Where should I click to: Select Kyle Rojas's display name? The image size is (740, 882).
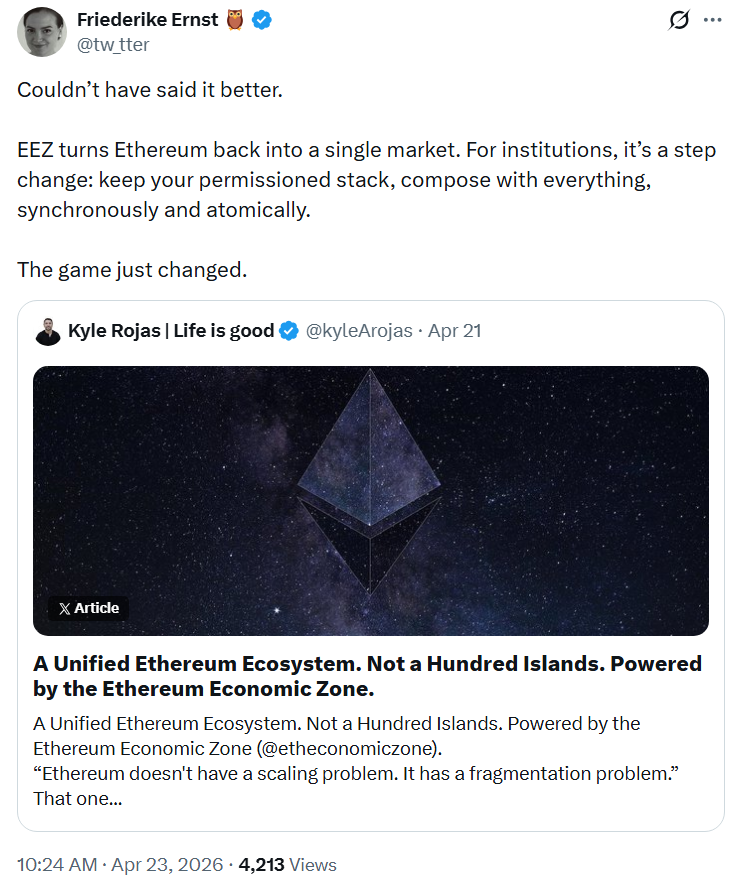(175, 331)
